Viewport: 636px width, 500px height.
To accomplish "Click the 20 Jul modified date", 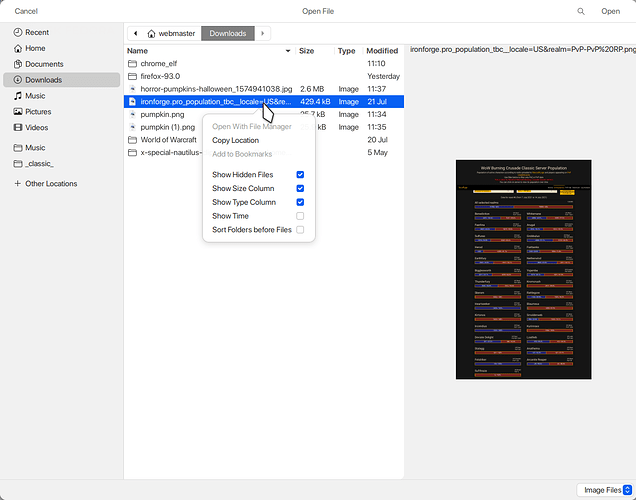I will point(377,140).
